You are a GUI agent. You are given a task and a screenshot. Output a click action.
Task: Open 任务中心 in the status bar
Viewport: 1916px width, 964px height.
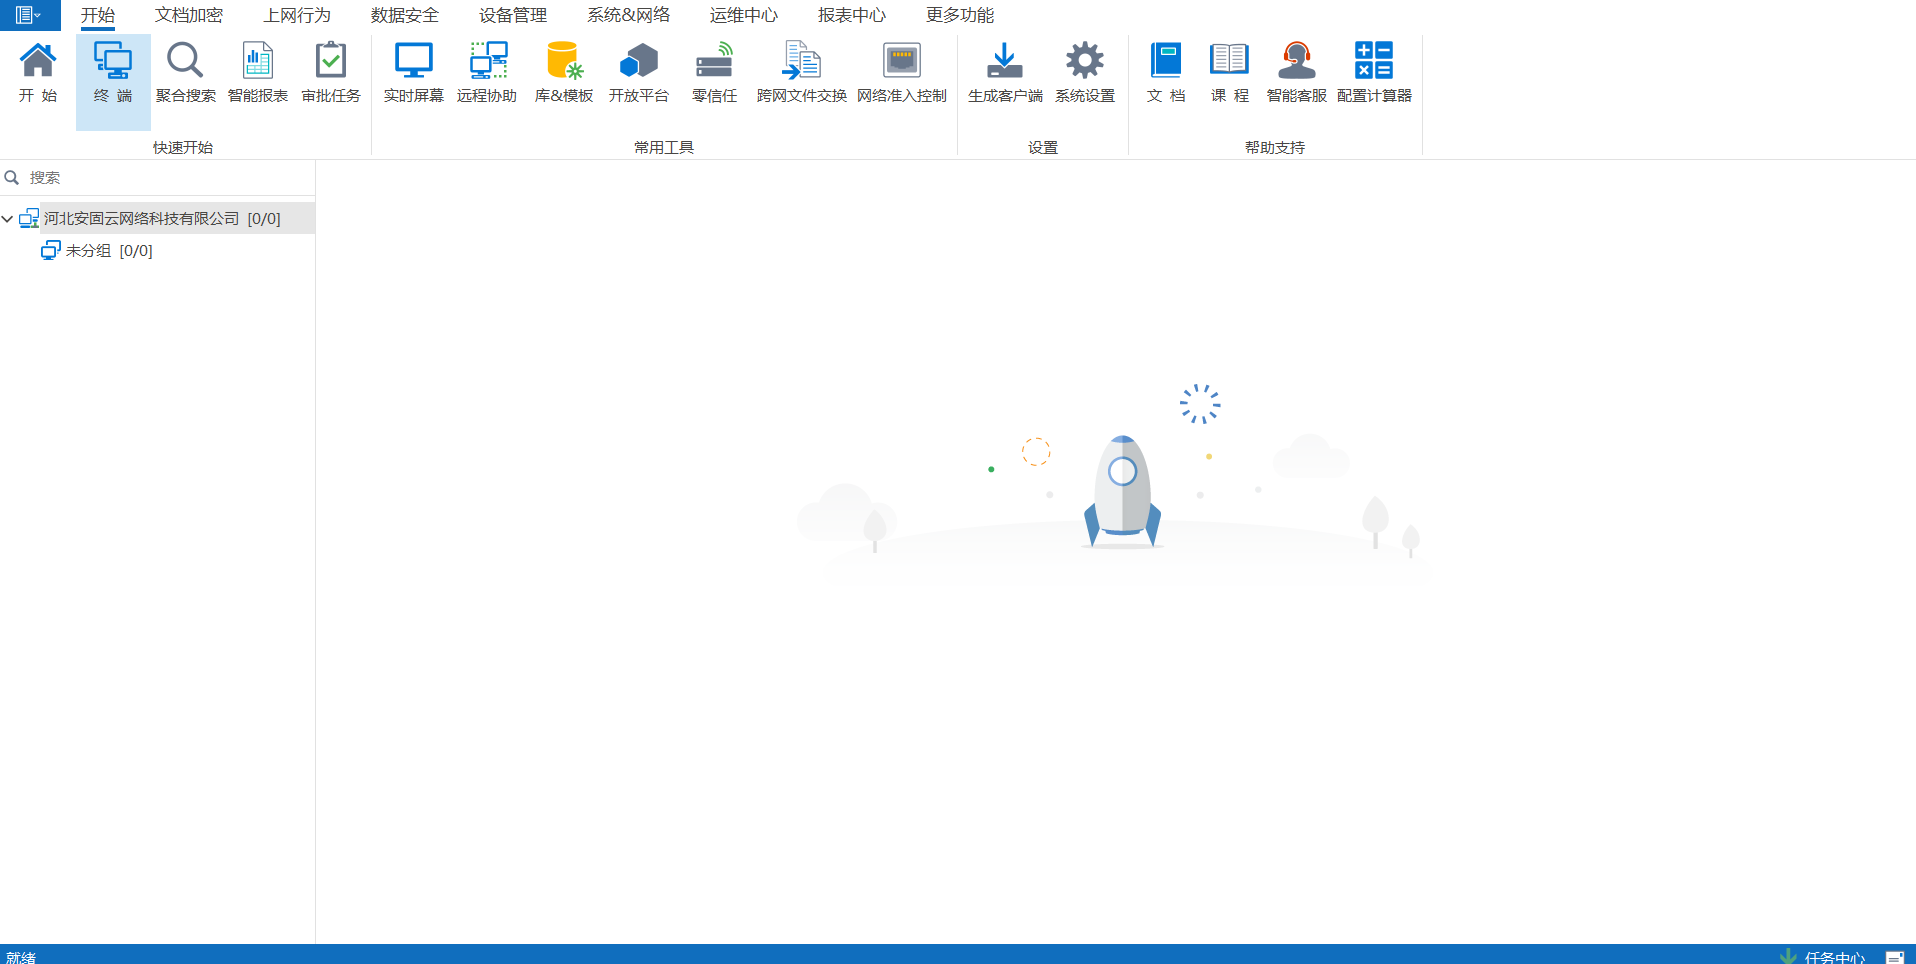click(x=1833, y=956)
